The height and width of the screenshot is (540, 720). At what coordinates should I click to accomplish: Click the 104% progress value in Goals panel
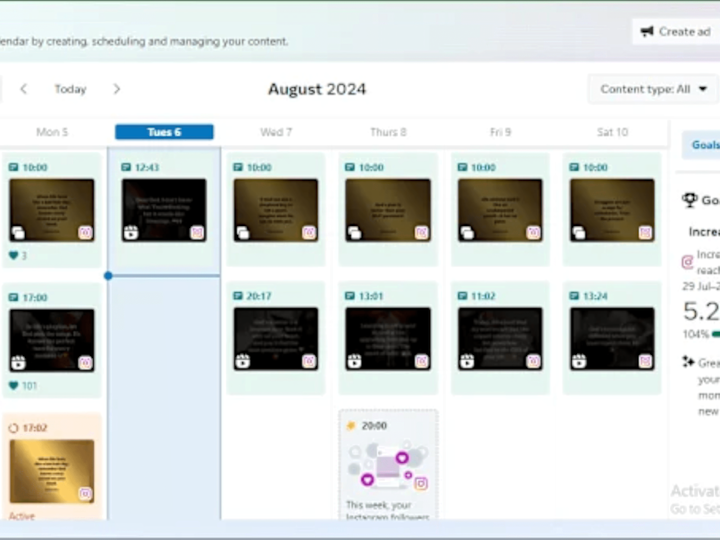point(696,334)
